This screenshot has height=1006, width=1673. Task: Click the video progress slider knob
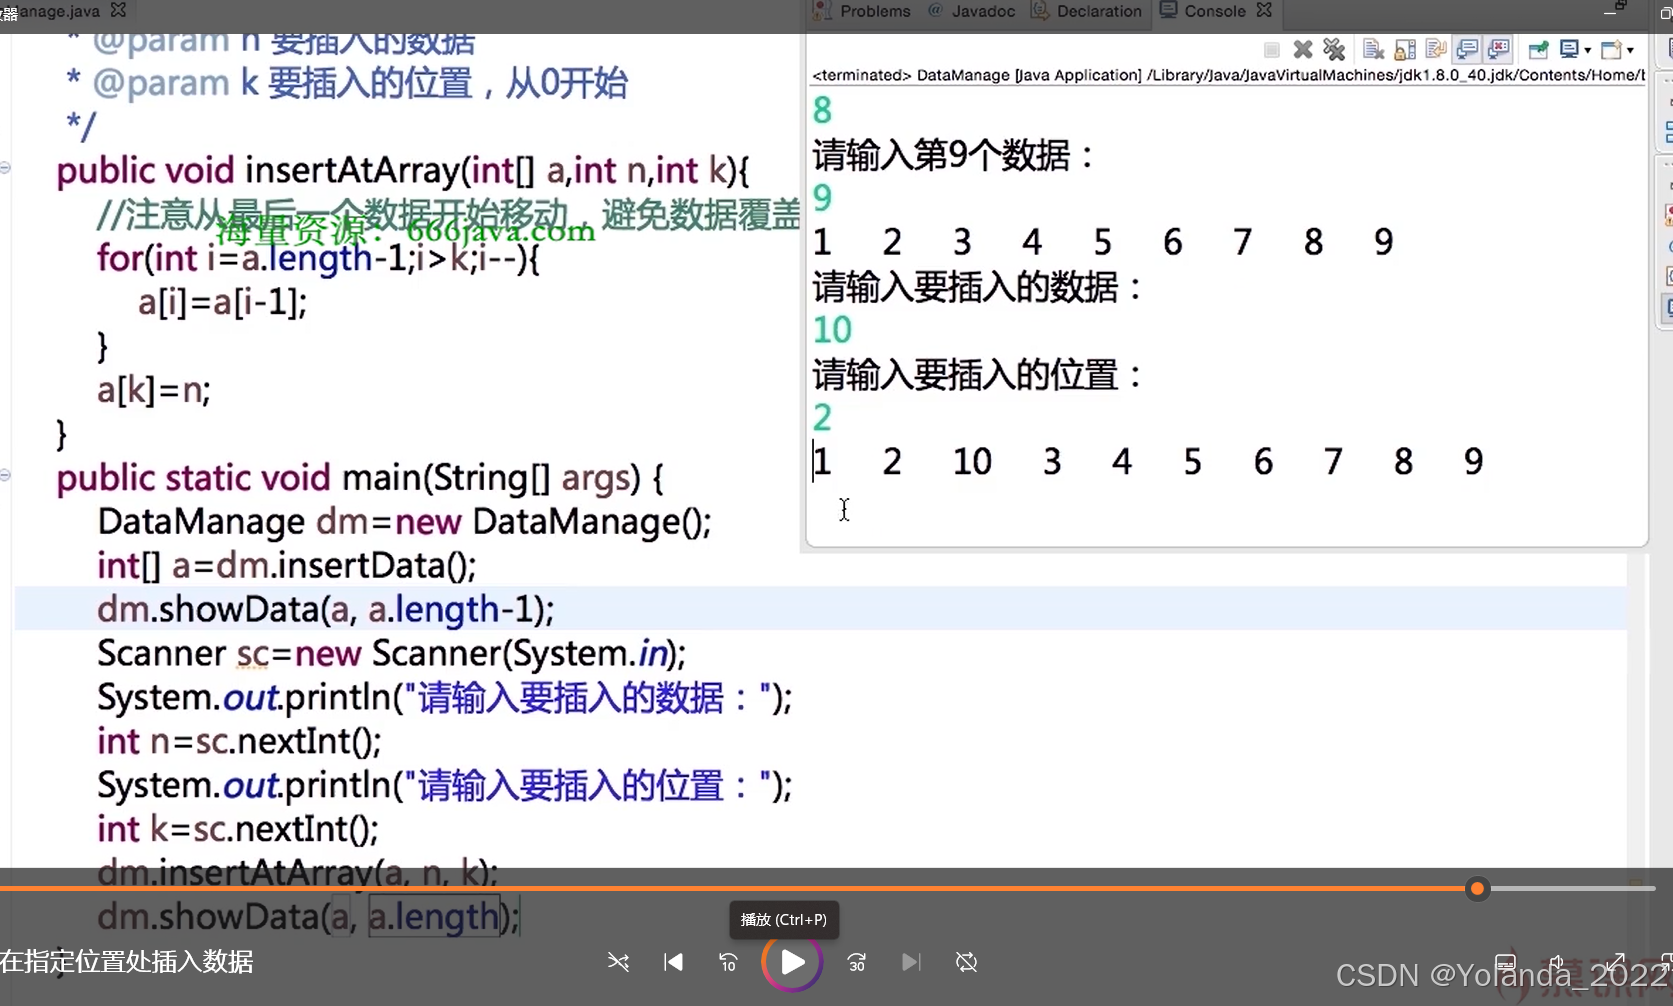1477,888
